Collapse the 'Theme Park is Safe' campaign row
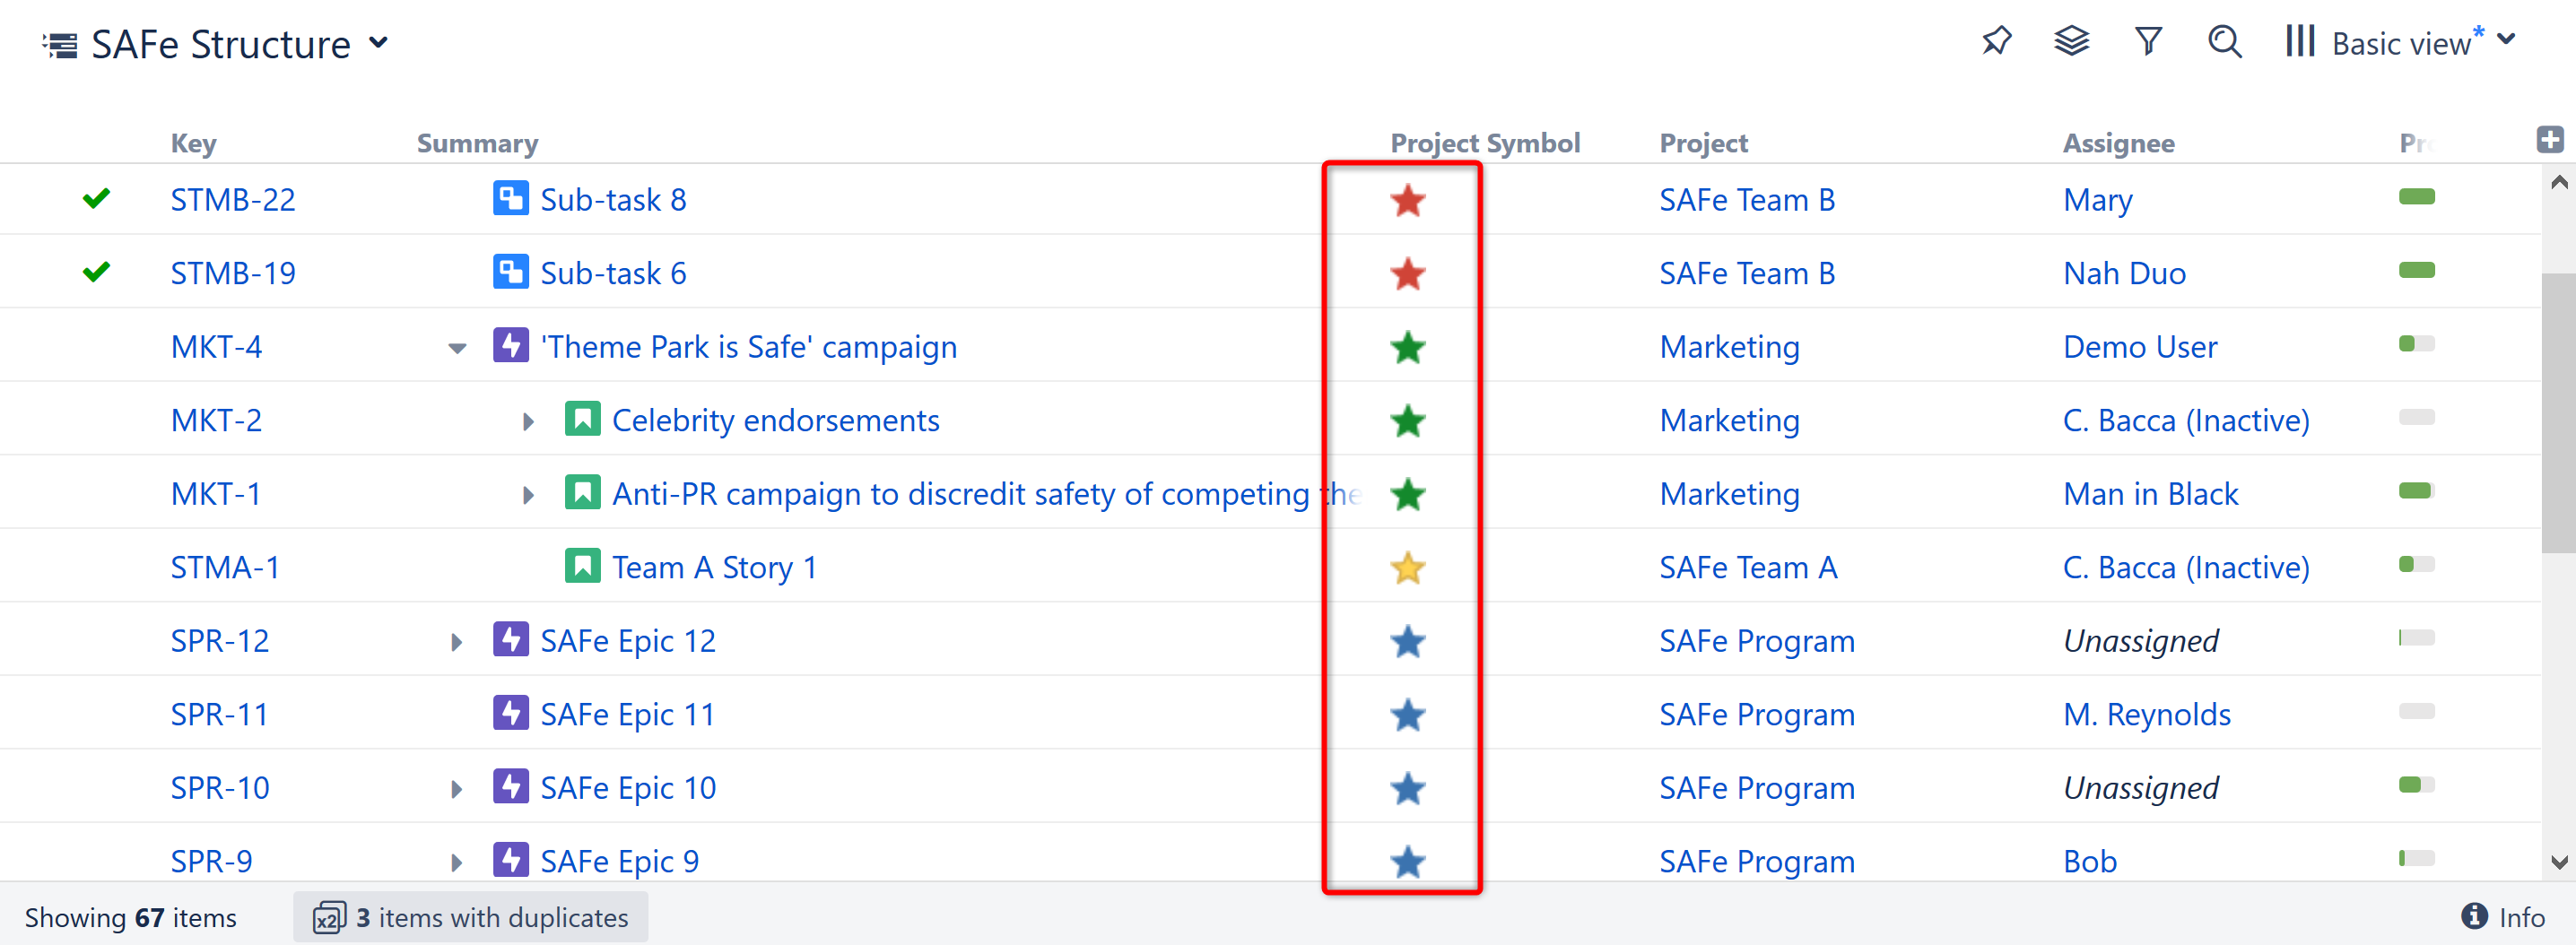Image resolution: width=2576 pixels, height=945 pixels. pyautogui.click(x=456, y=347)
